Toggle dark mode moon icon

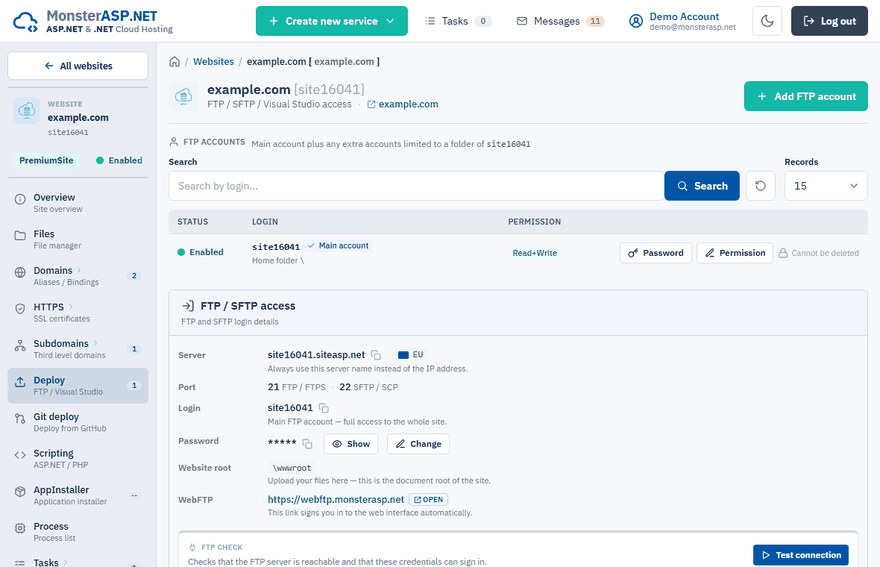(767, 21)
